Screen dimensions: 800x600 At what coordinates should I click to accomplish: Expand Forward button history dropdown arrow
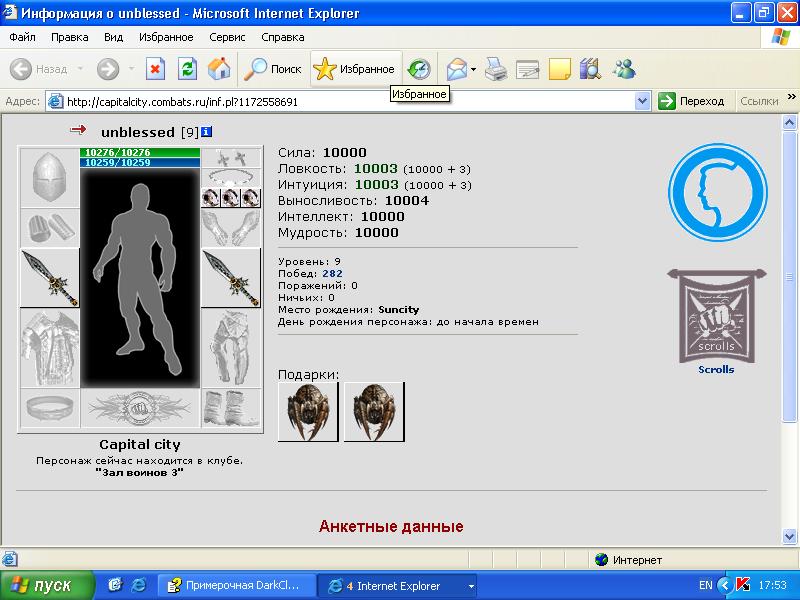(x=131, y=68)
